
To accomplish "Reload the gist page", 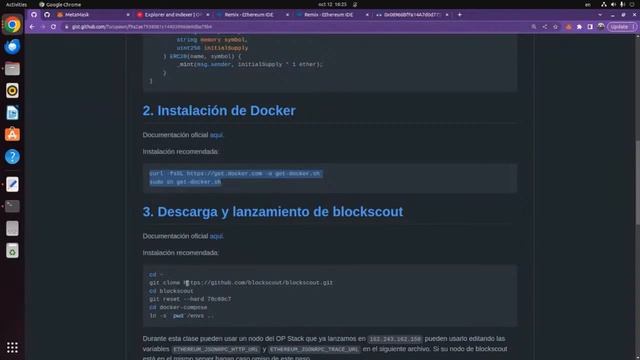I will [53, 27].
